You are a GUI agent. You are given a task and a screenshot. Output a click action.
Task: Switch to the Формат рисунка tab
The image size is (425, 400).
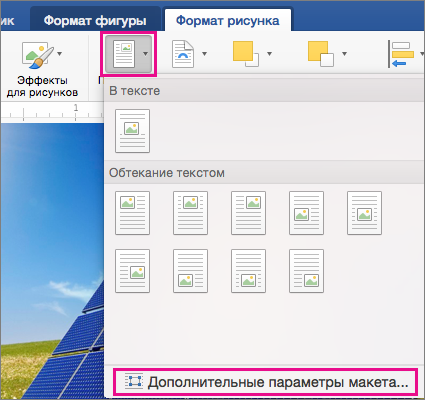(227, 21)
